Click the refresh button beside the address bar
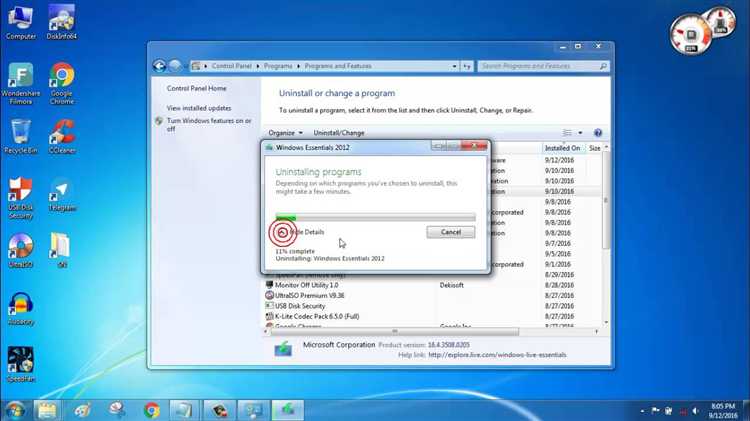Viewport: 750px width, 421px height. pos(467,66)
